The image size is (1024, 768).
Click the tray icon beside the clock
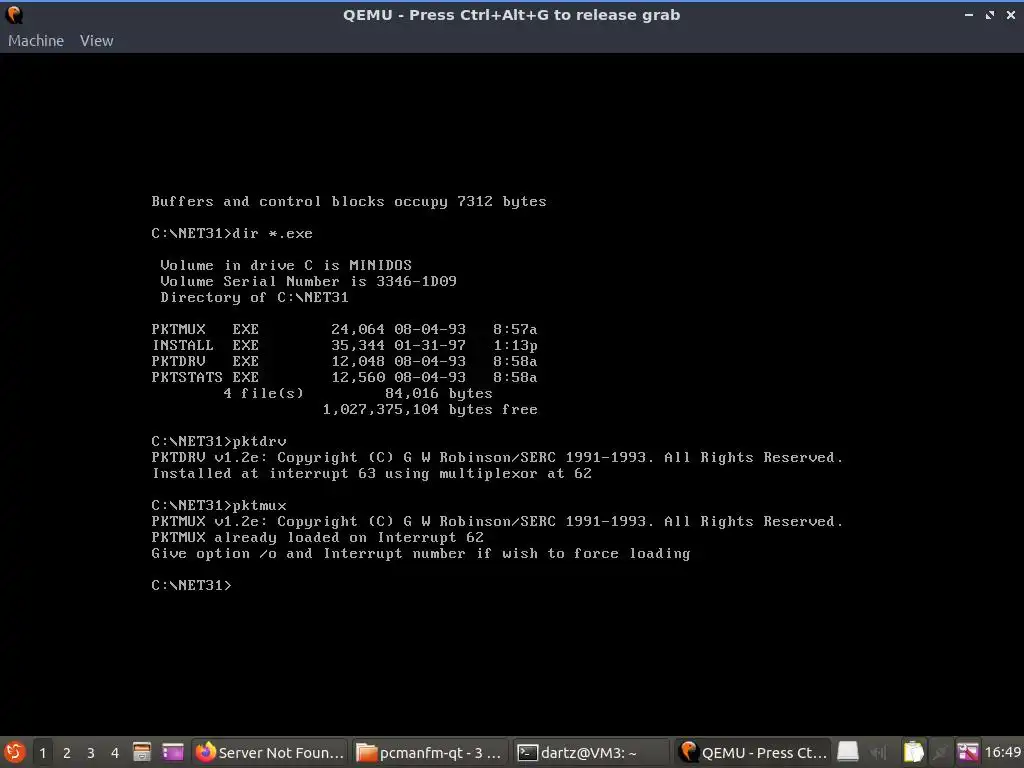point(968,752)
